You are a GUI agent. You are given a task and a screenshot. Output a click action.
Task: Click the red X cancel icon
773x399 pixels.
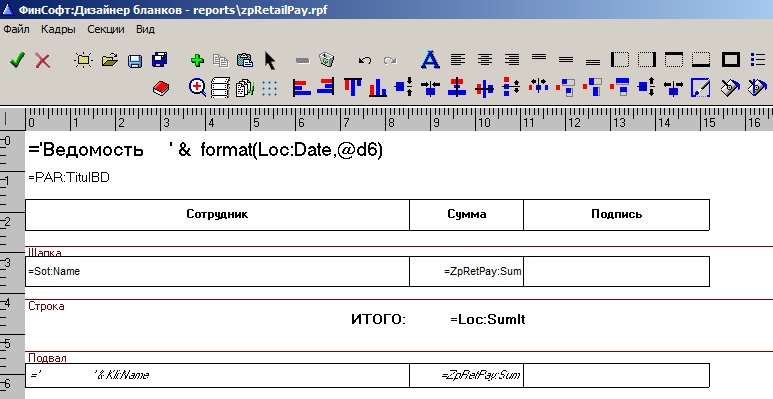[43, 60]
